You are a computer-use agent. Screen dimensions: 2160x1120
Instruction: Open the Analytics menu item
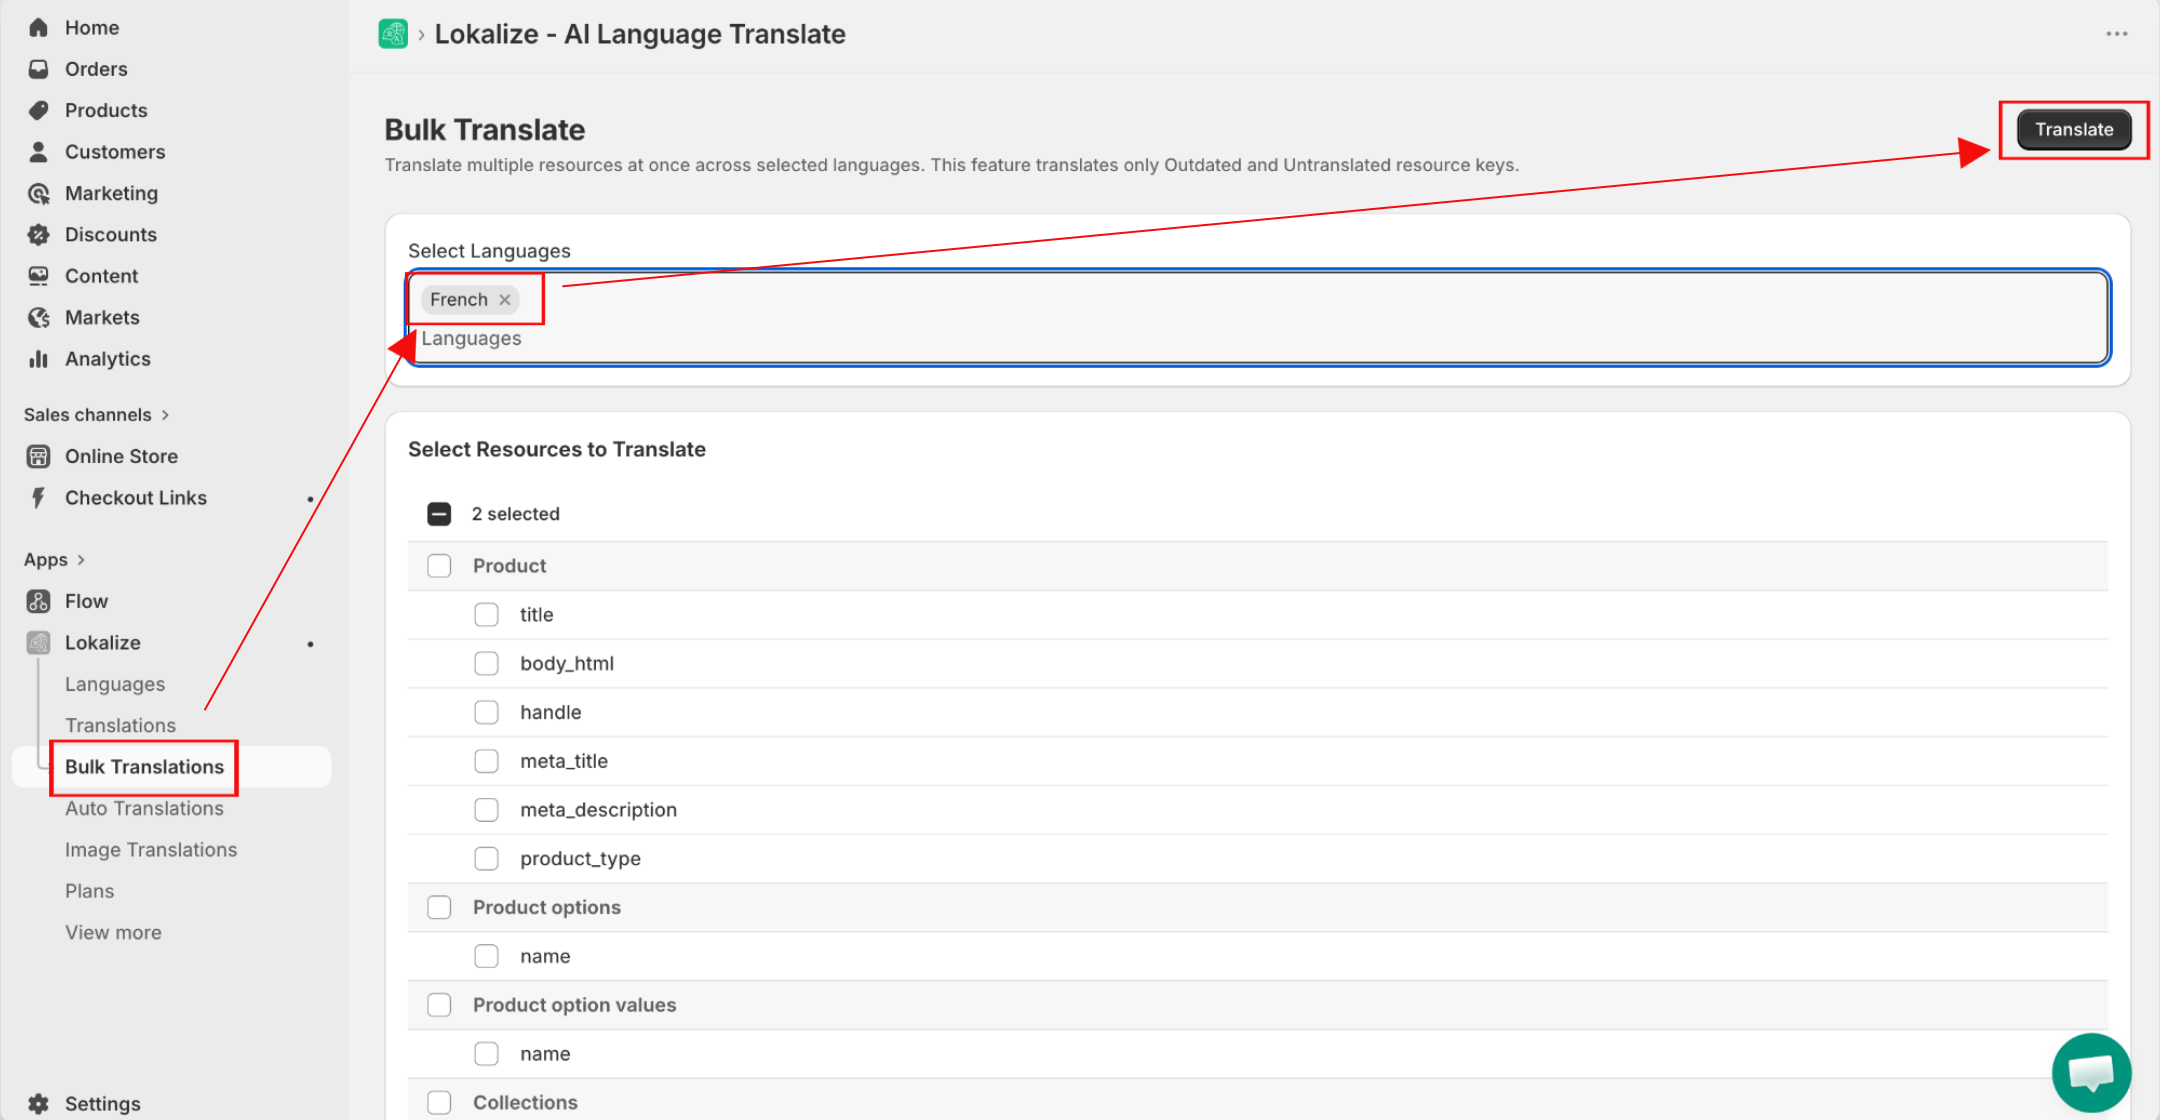(108, 359)
